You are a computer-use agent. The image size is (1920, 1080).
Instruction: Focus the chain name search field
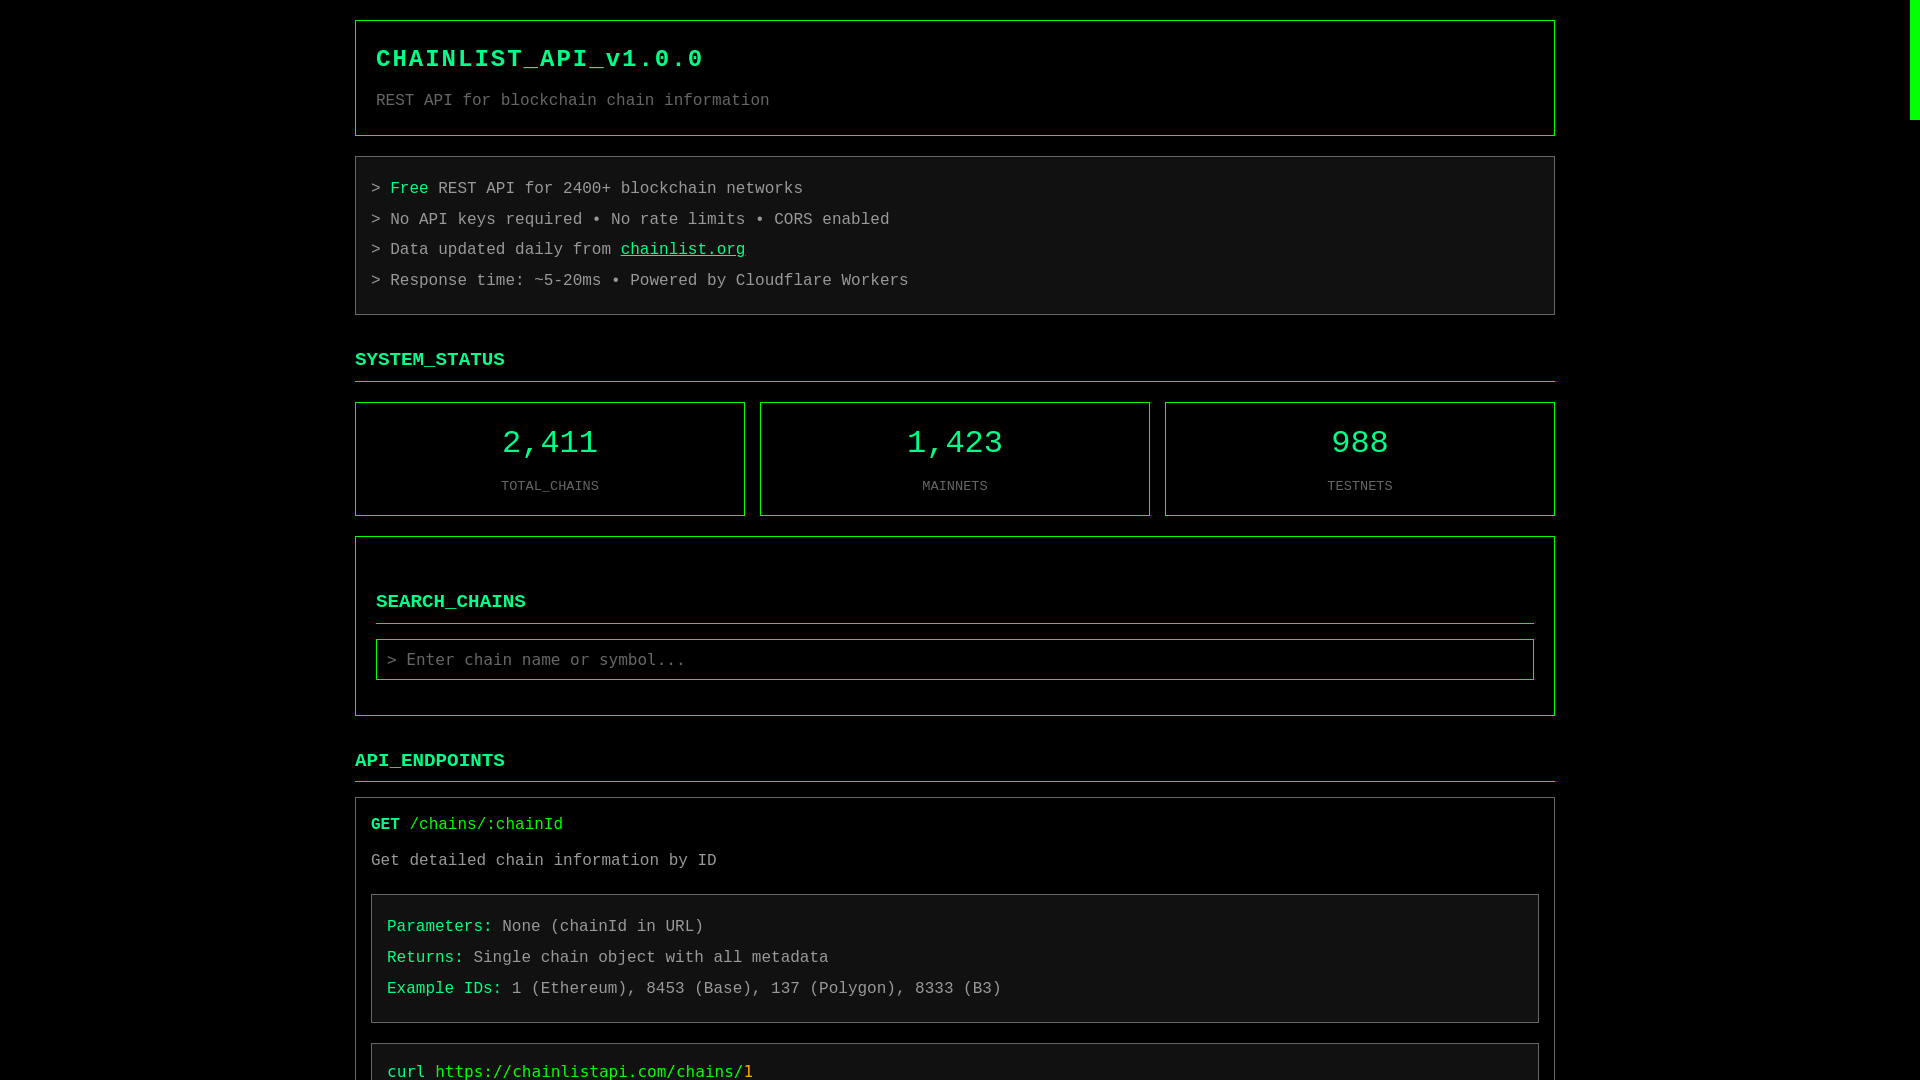[x=954, y=660]
